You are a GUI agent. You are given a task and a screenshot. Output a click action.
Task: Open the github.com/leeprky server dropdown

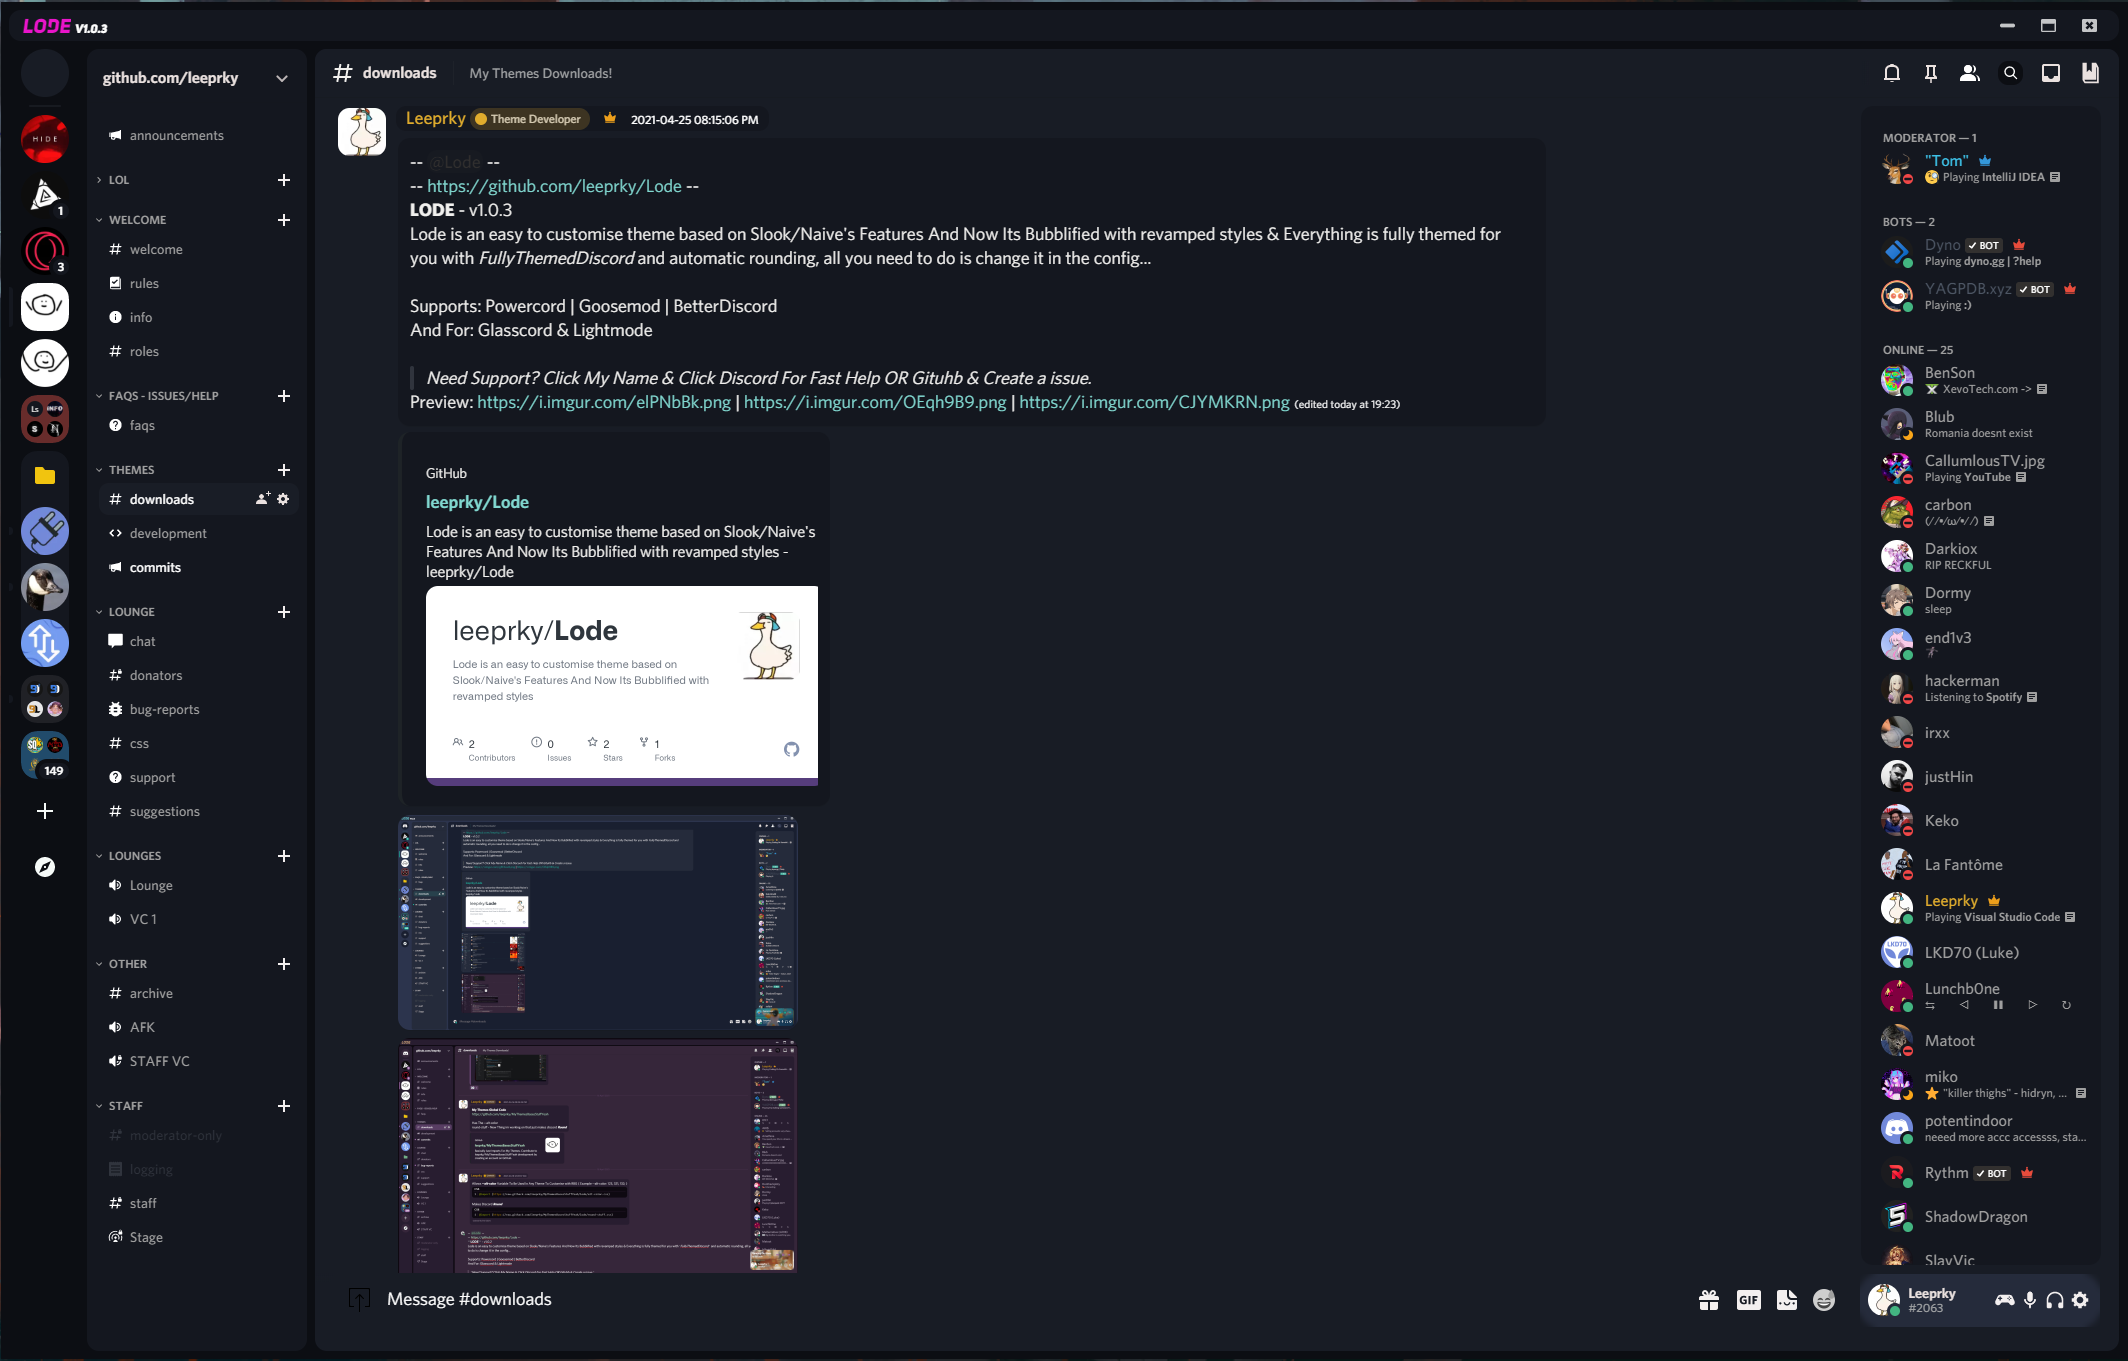pyautogui.click(x=282, y=78)
